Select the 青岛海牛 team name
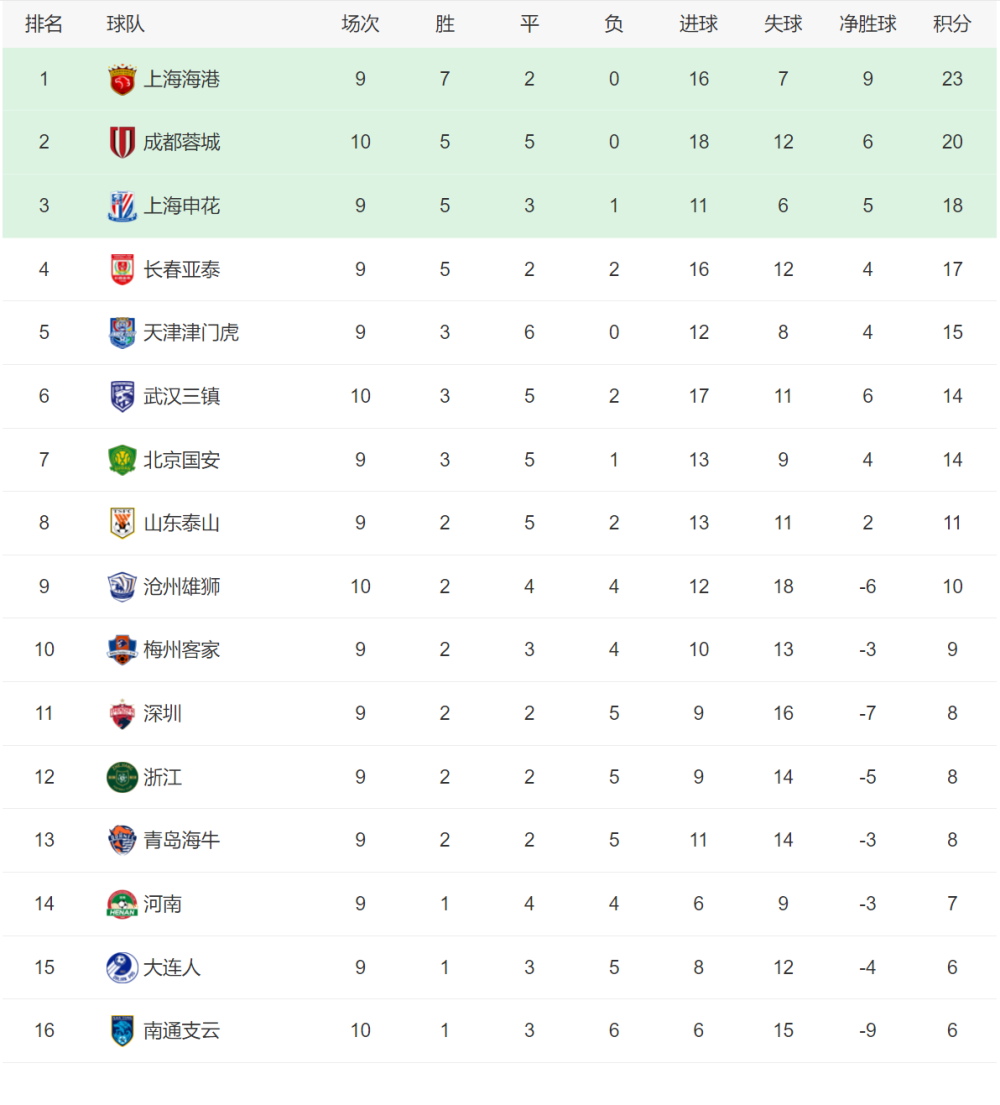1000x1105 pixels. pyautogui.click(x=182, y=840)
